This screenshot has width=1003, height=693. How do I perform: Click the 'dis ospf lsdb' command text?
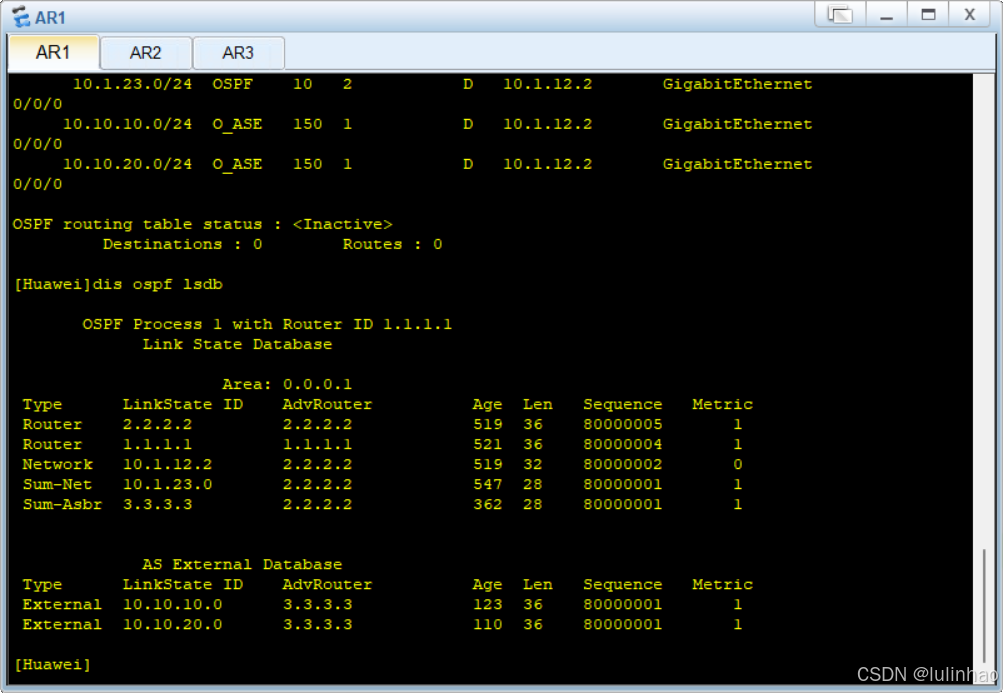tap(158, 284)
